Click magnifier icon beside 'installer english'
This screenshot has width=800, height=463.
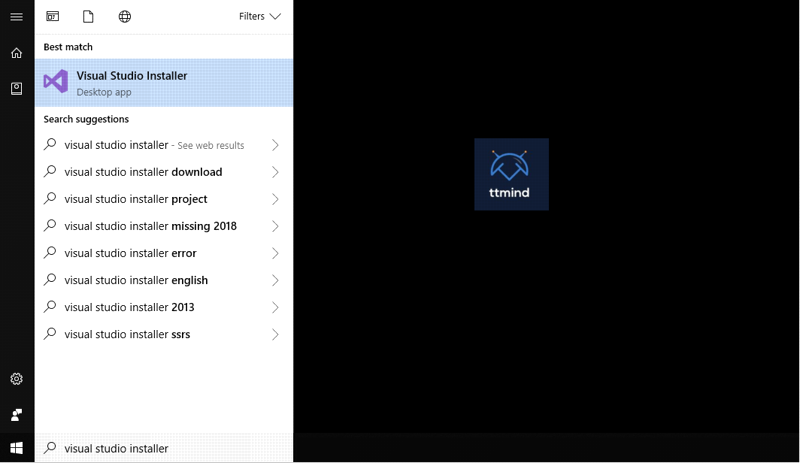[50, 280]
